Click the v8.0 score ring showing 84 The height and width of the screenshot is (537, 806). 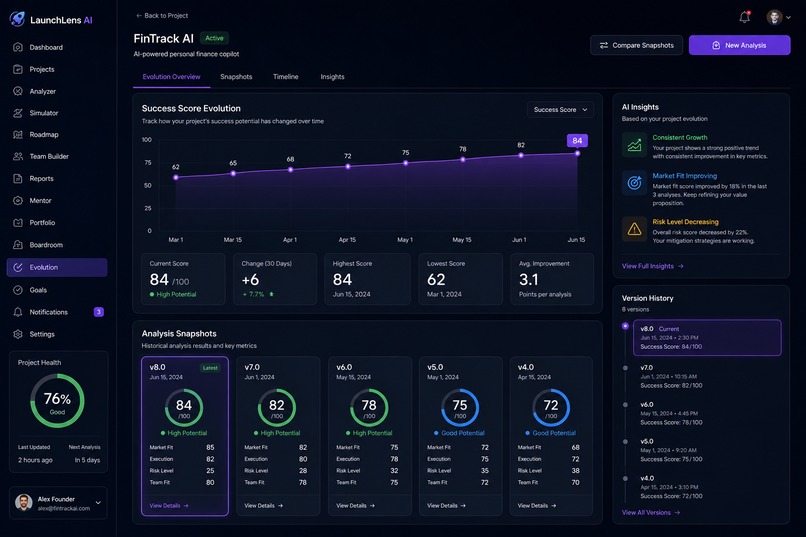click(x=184, y=408)
